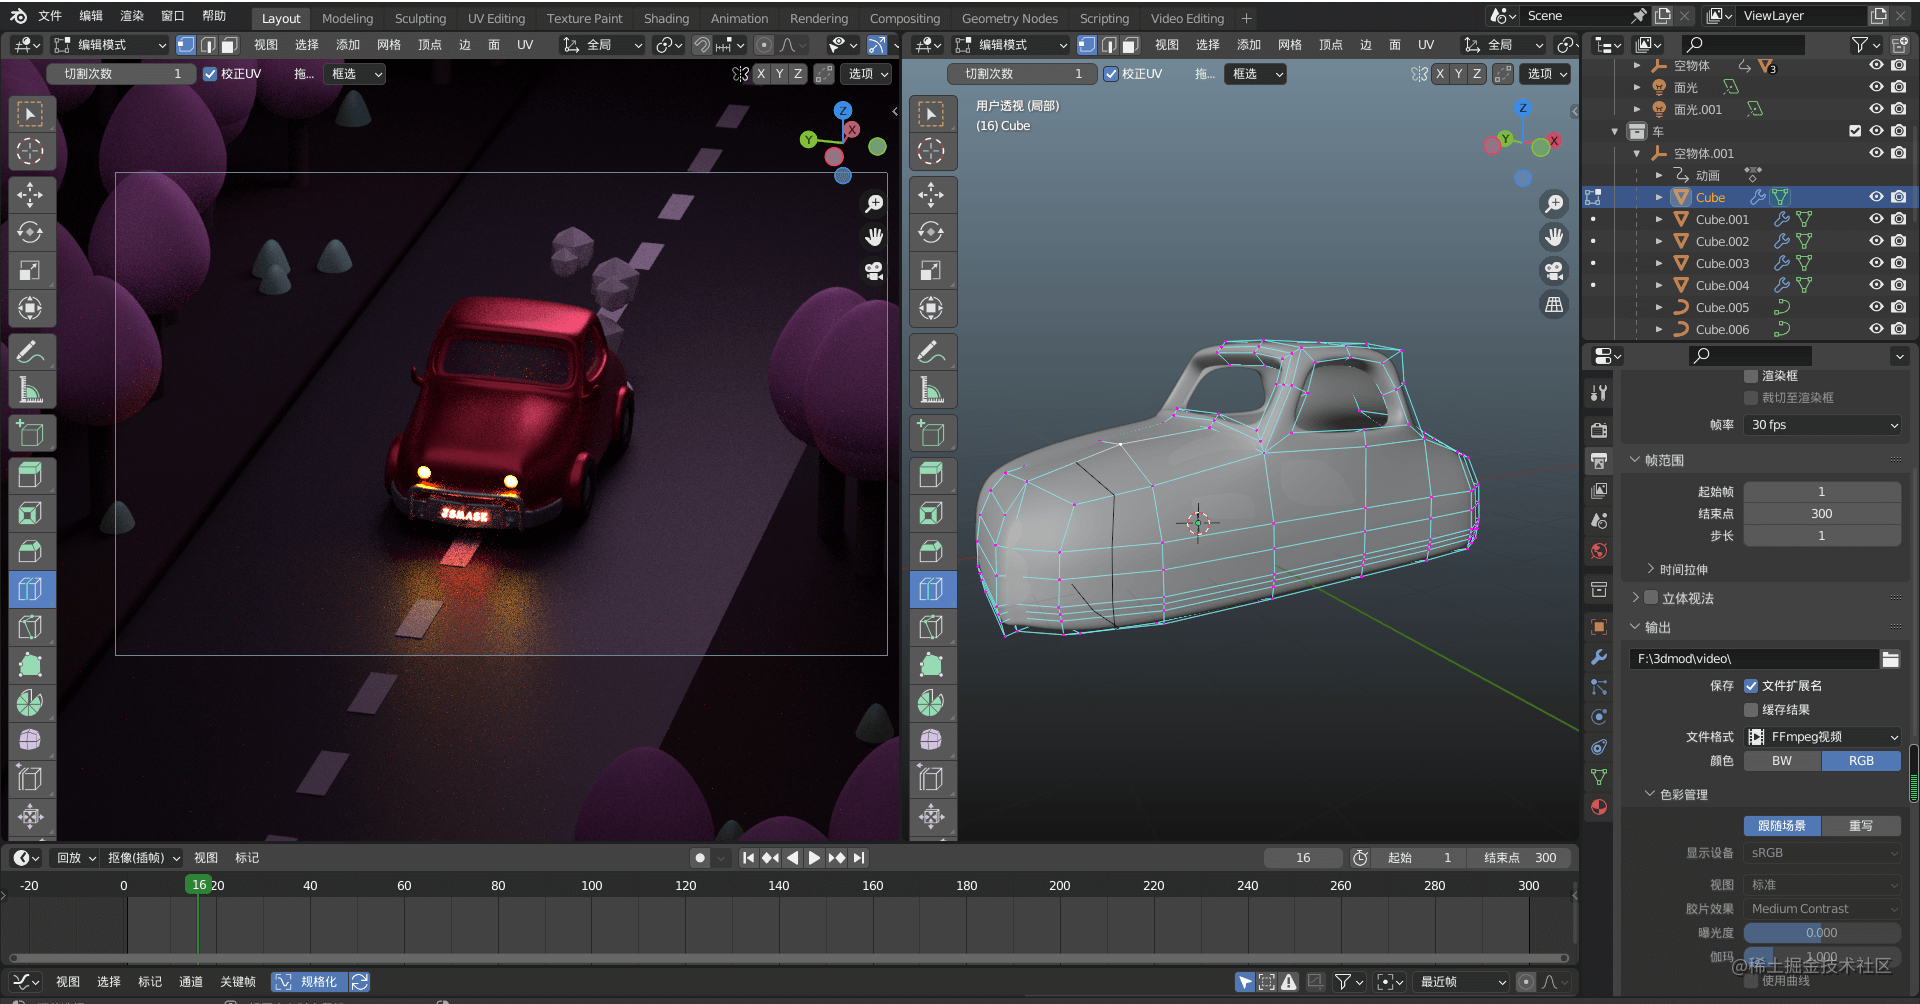
Task: Select the Inset Faces tool in left viewport
Action: coord(31,513)
